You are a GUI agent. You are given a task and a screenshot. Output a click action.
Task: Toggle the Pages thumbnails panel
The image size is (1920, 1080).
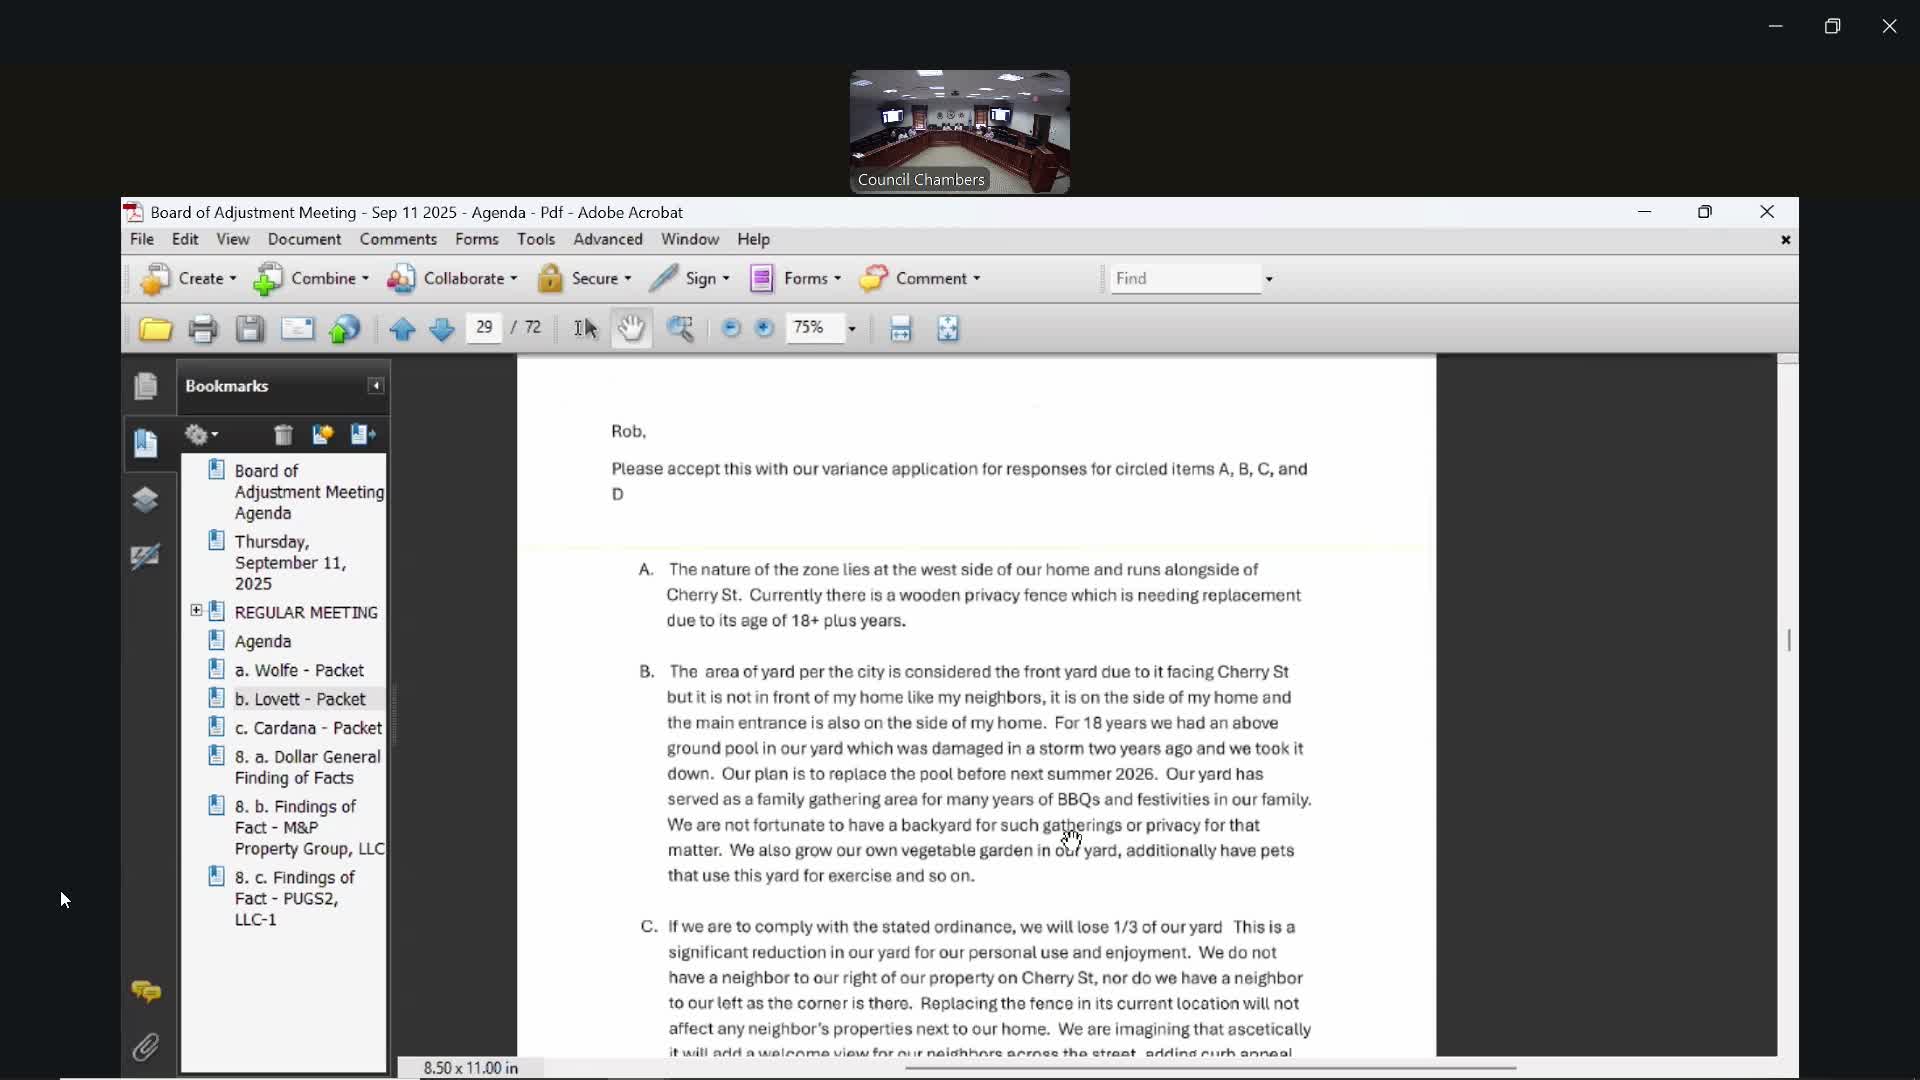click(146, 386)
